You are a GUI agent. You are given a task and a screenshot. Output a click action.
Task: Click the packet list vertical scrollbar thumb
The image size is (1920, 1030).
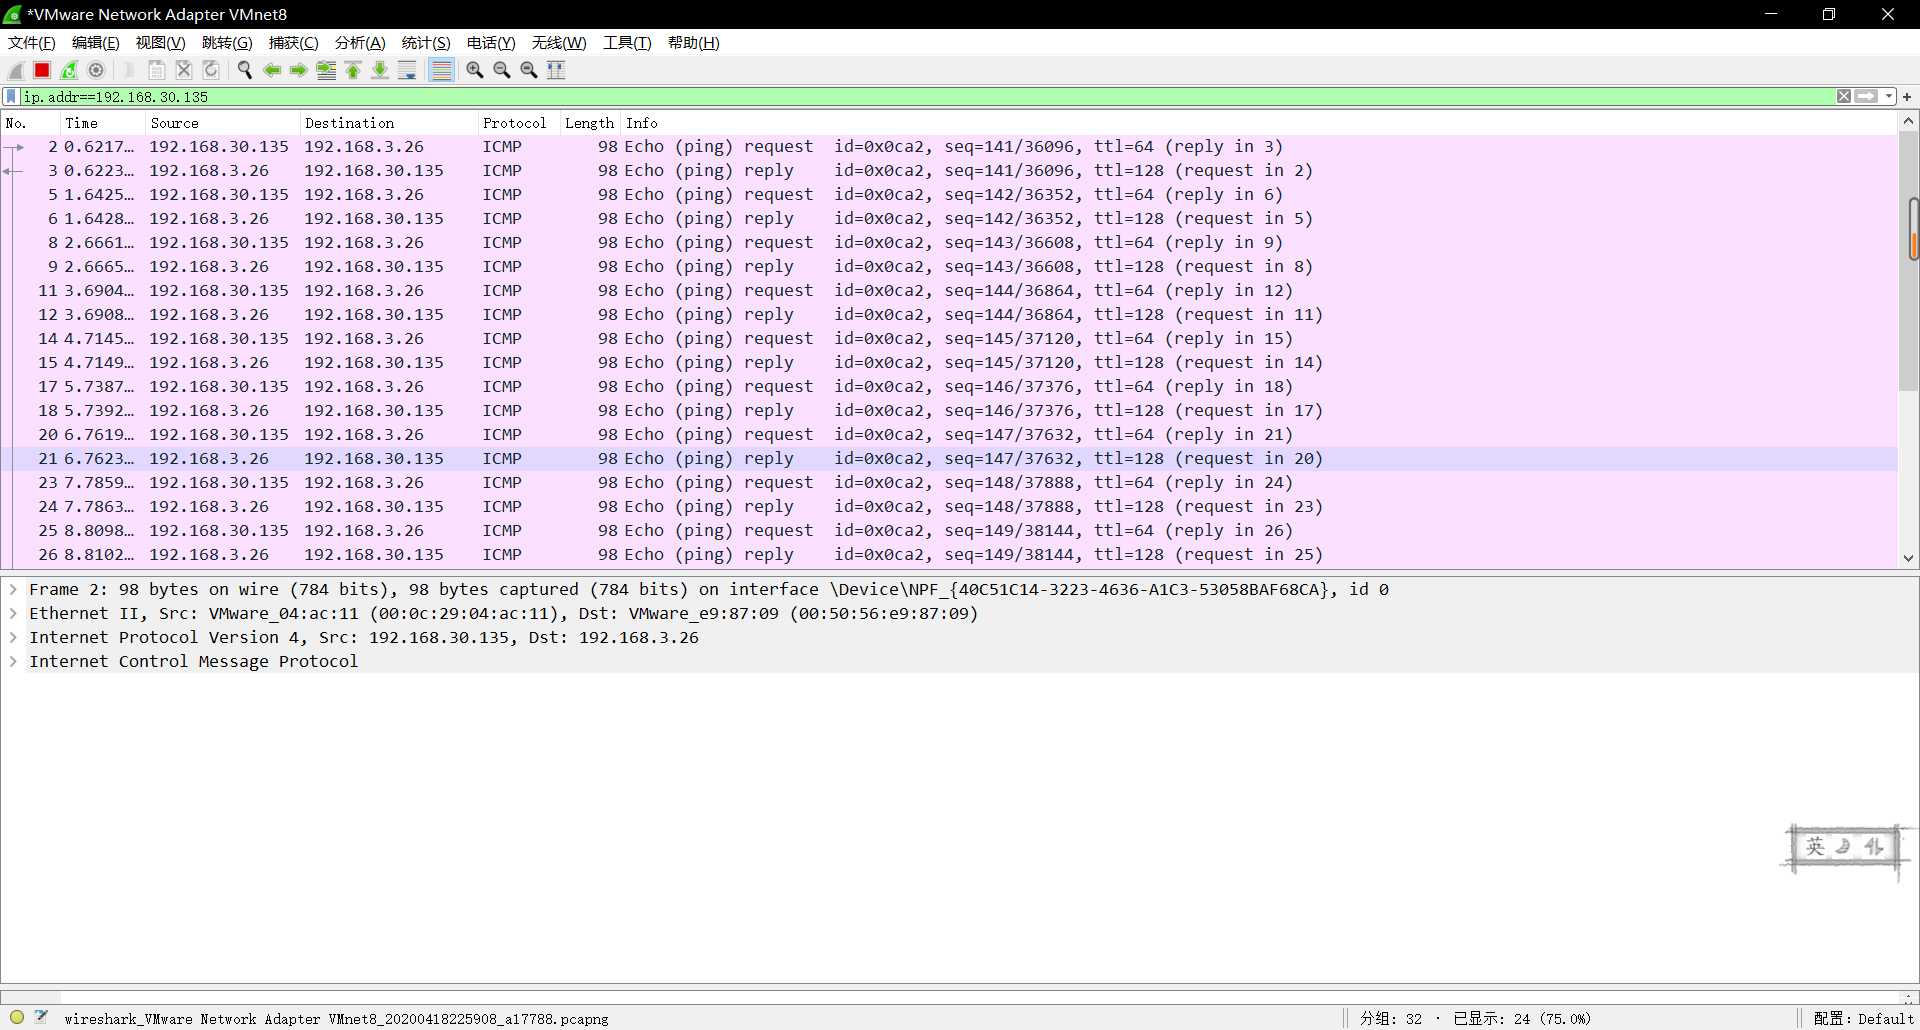point(1908,262)
